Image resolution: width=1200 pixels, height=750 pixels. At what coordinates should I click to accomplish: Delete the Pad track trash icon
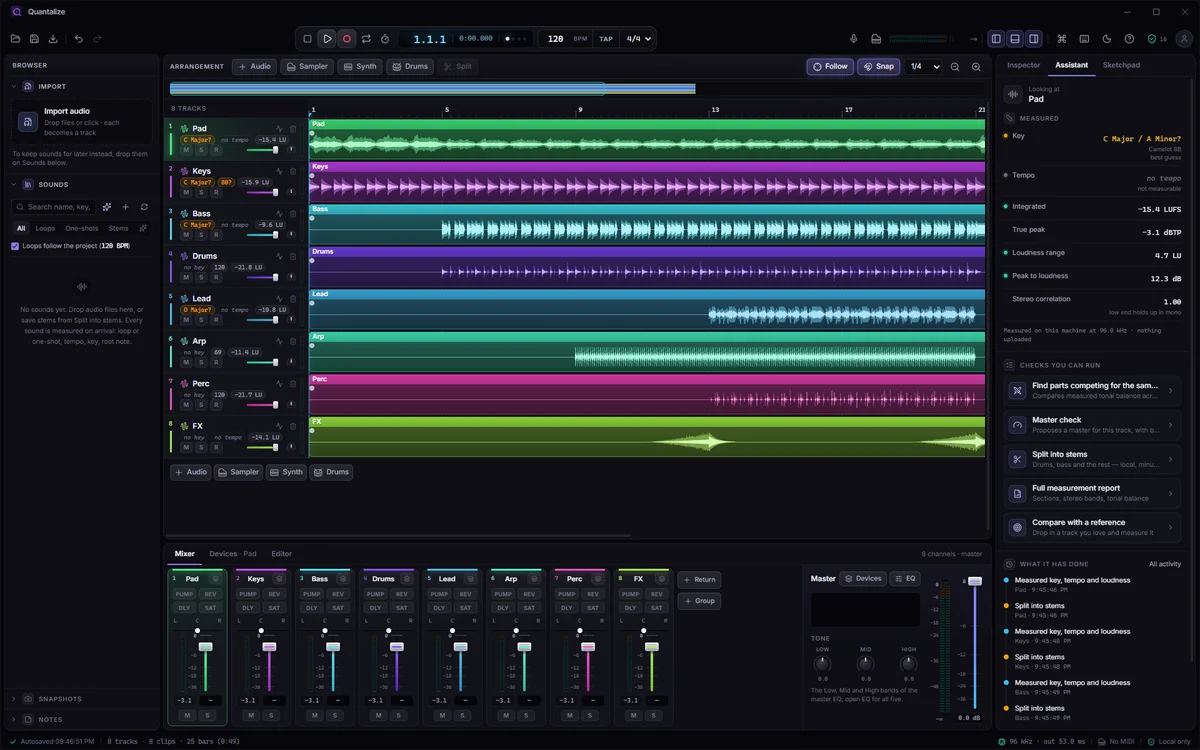[293, 129]
